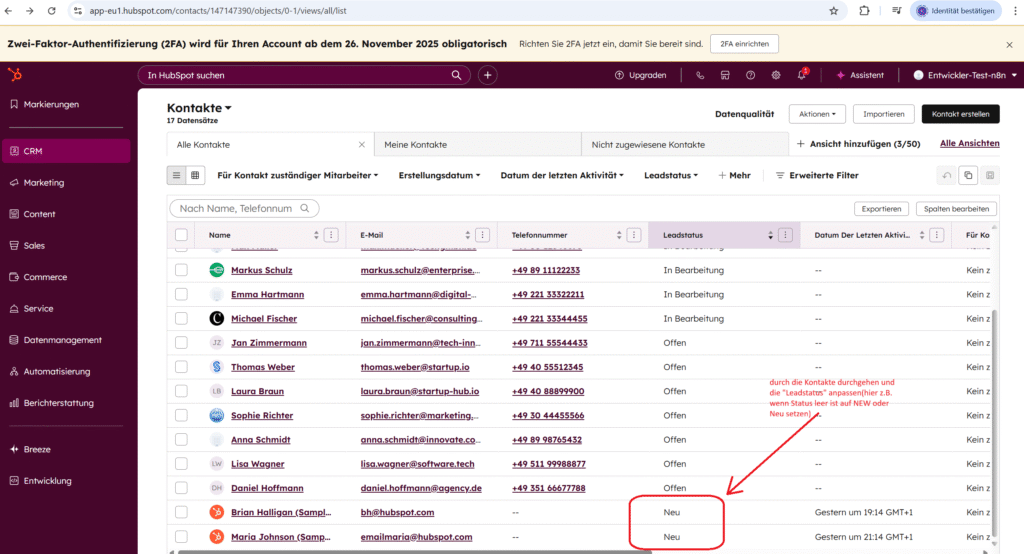1024x554 pixels.
Task: Open the notifications bell
Action: (x=802, y=75)
